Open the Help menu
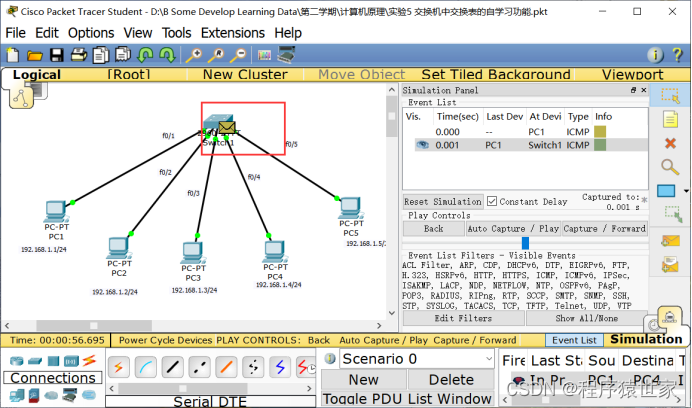 (x=288, y=33)
